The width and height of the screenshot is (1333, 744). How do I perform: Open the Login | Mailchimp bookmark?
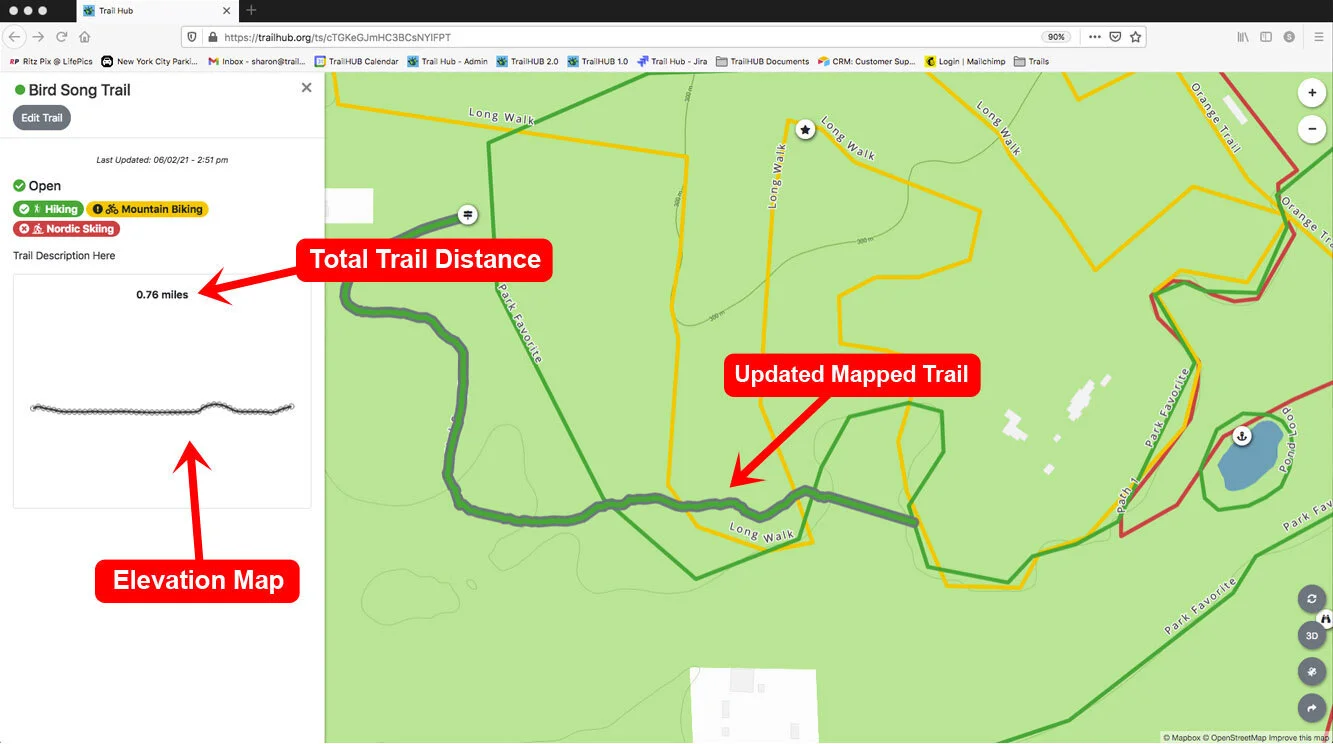click(x=964, y=61)
